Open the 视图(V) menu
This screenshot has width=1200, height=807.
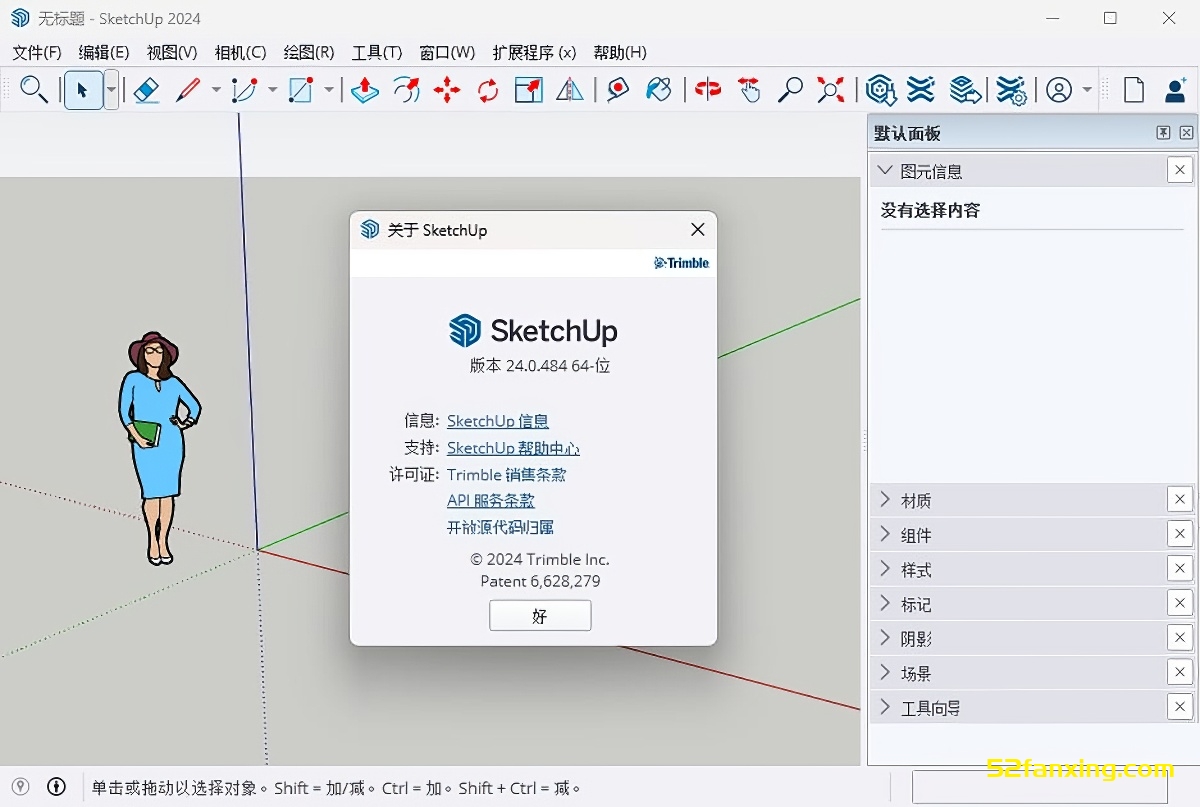171,52
